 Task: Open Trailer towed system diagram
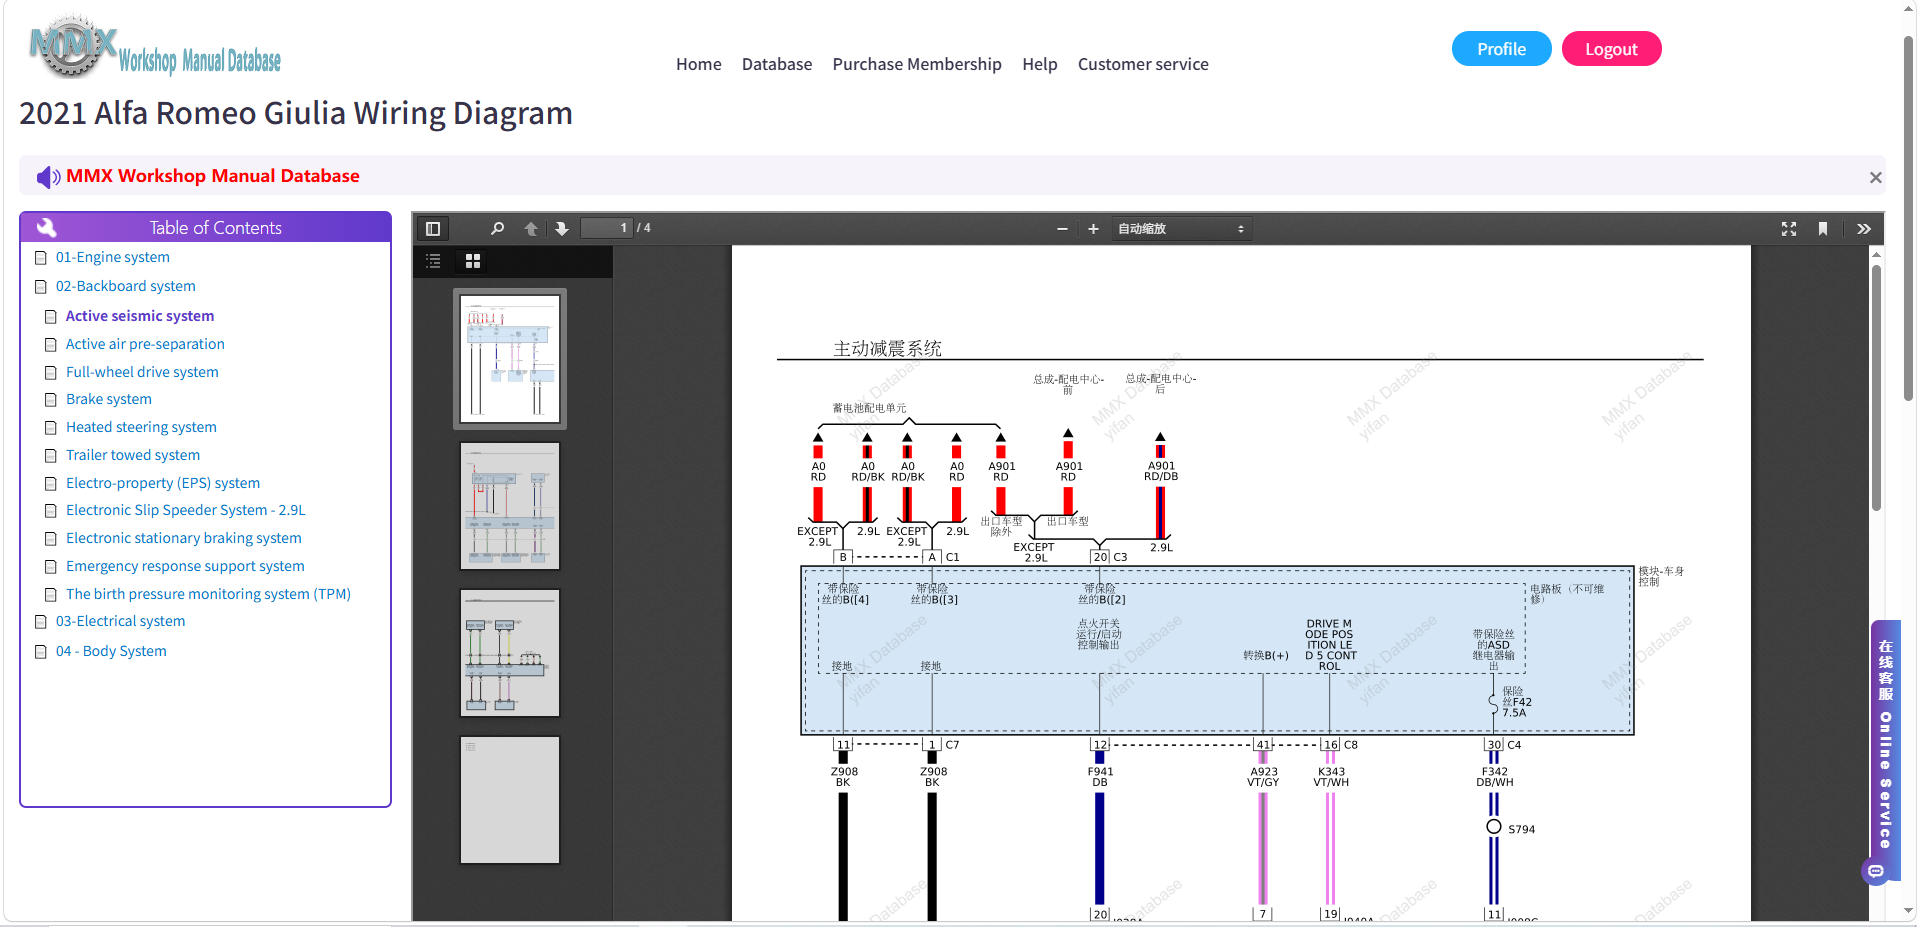[x=133, y=455]
